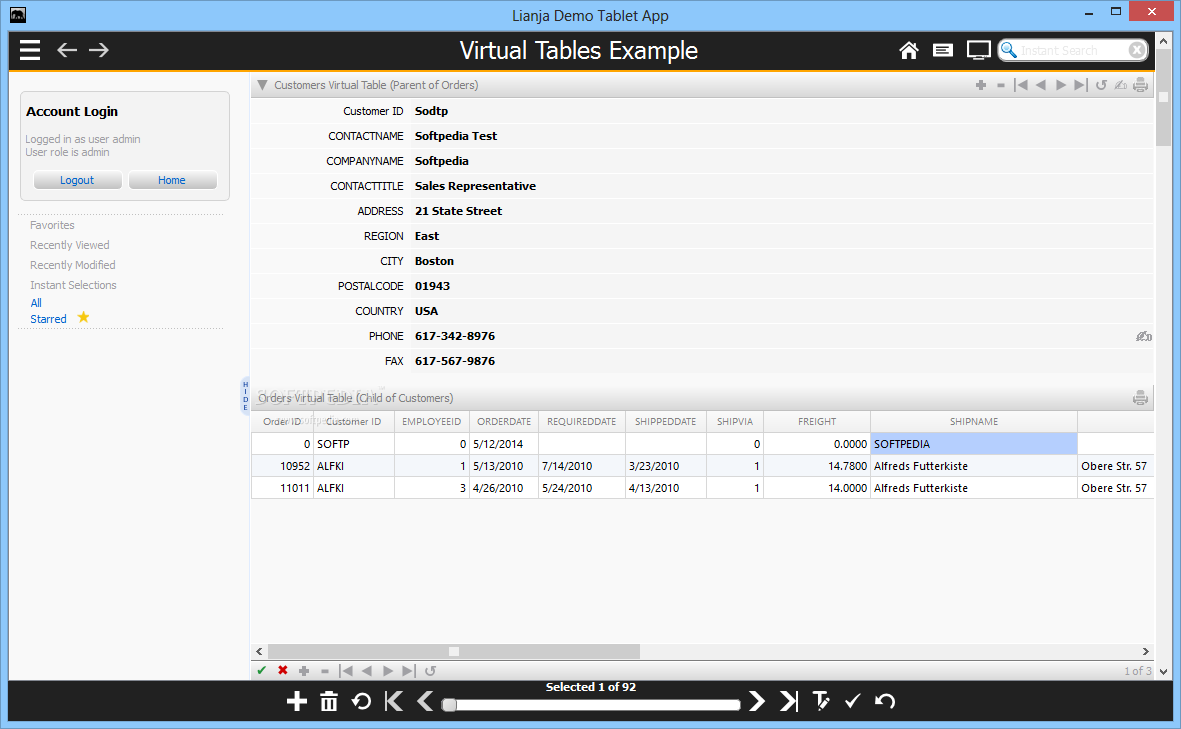Viewport: 1181px width, 729px height.
Task: Jump to first customer record in section header
Action: (x=1021, y=85)
